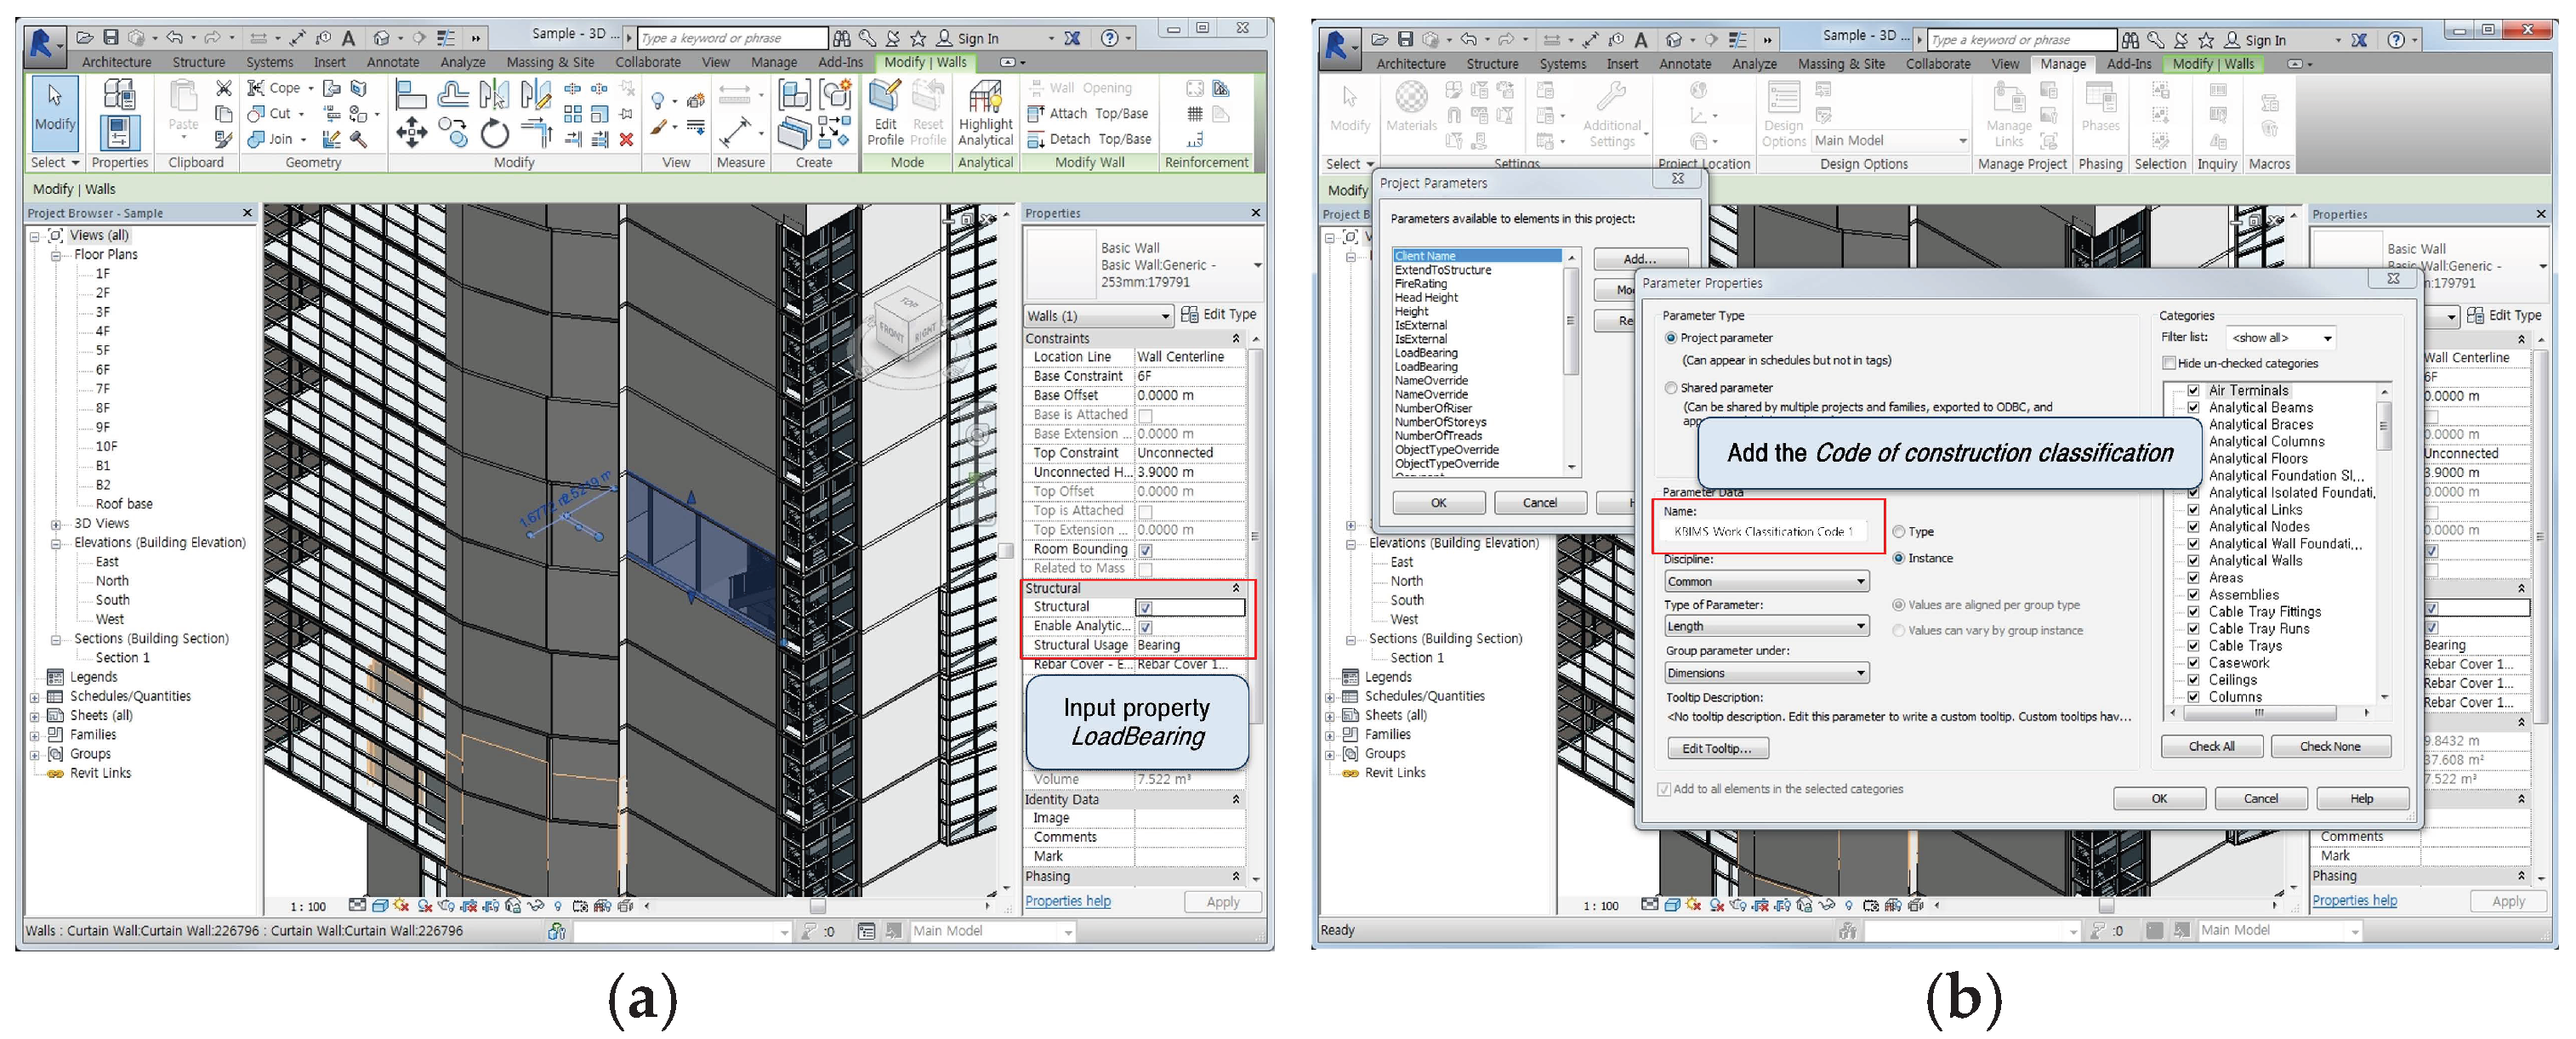
Task: Click the red Delete X icon in left ribbon
Action: [626, 139]
